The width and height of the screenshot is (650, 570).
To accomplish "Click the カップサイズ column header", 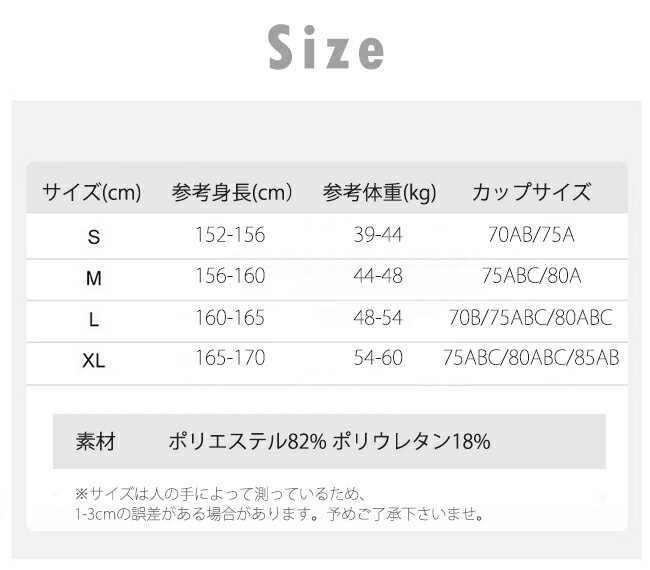I will (531, 193).
